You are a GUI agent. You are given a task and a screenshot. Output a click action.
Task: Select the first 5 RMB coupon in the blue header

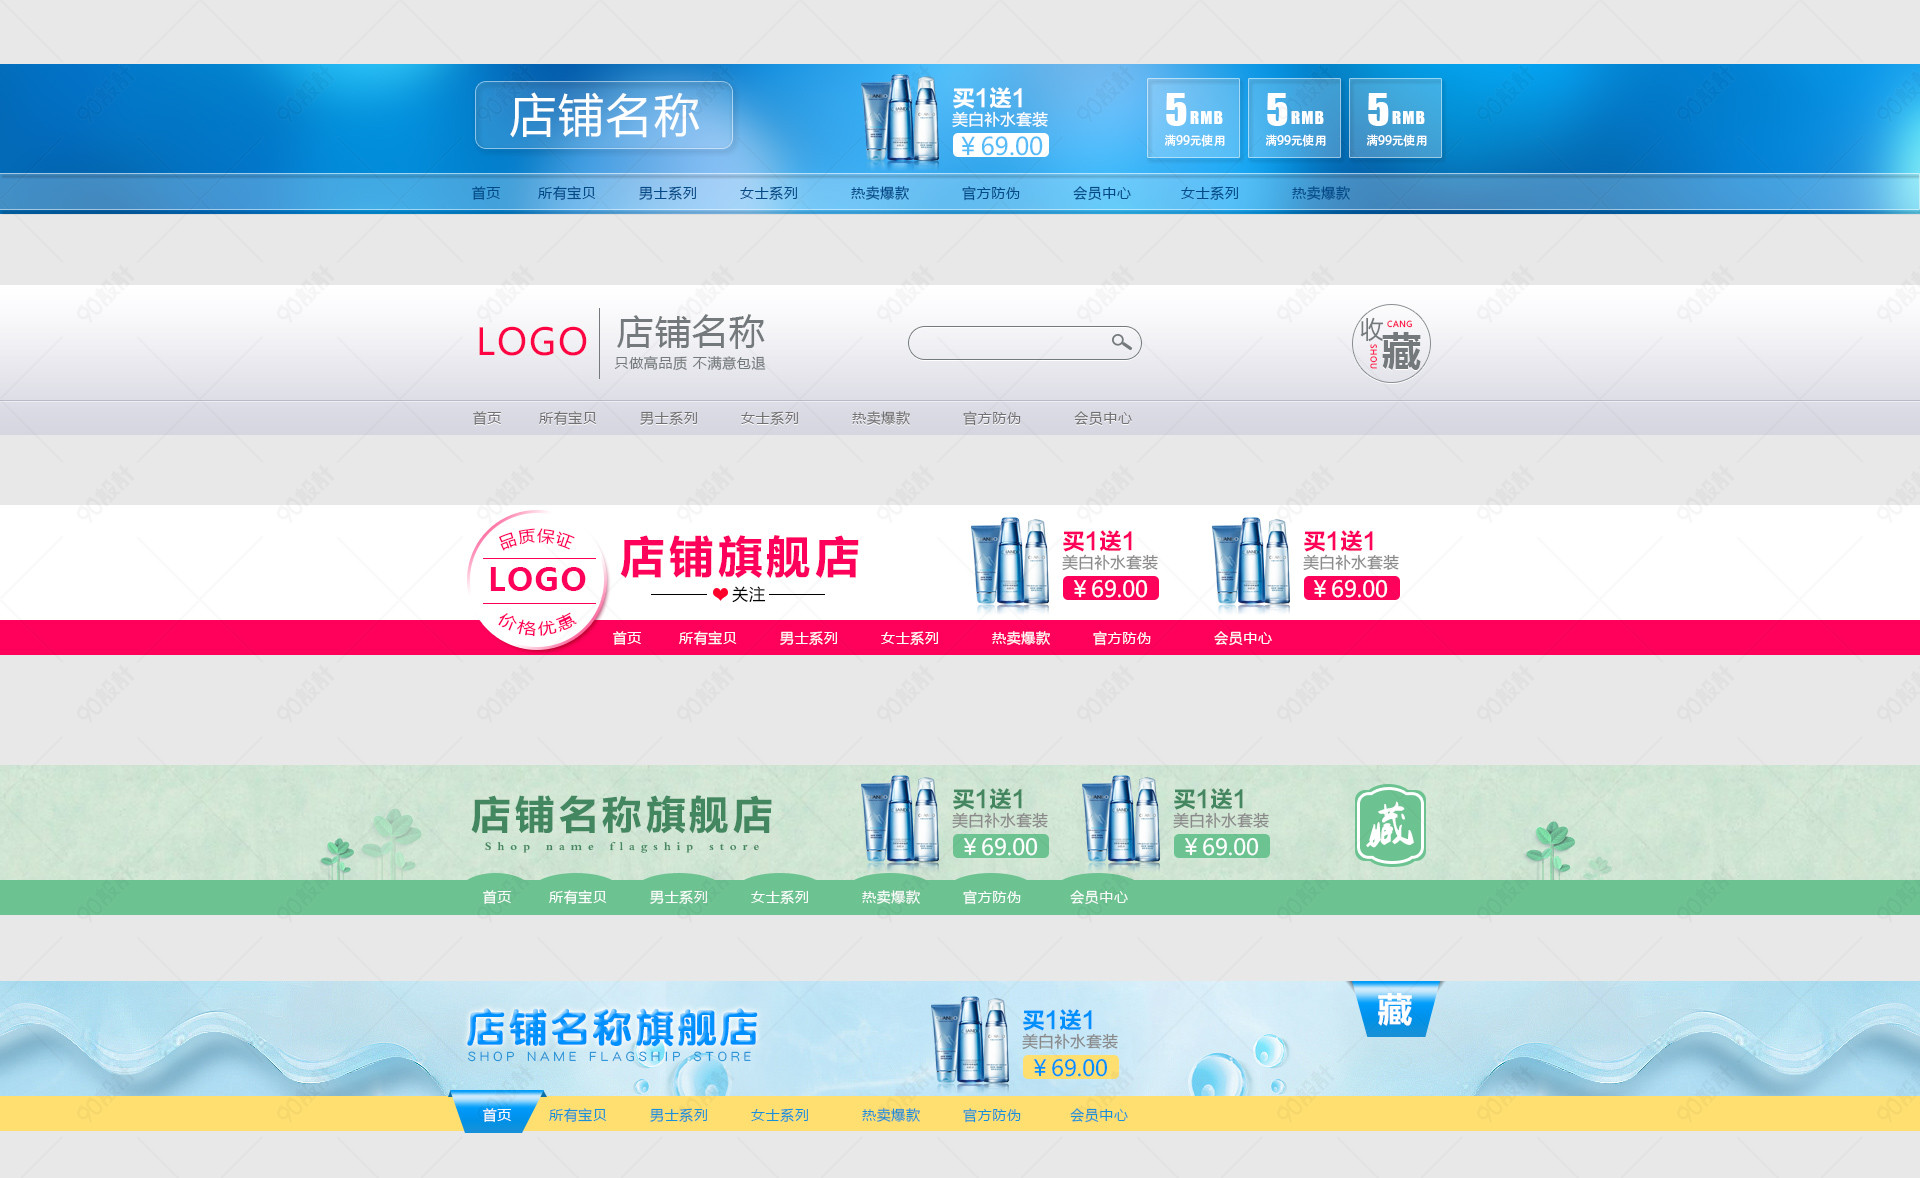pyautogui.click(x=1193, y=117)
